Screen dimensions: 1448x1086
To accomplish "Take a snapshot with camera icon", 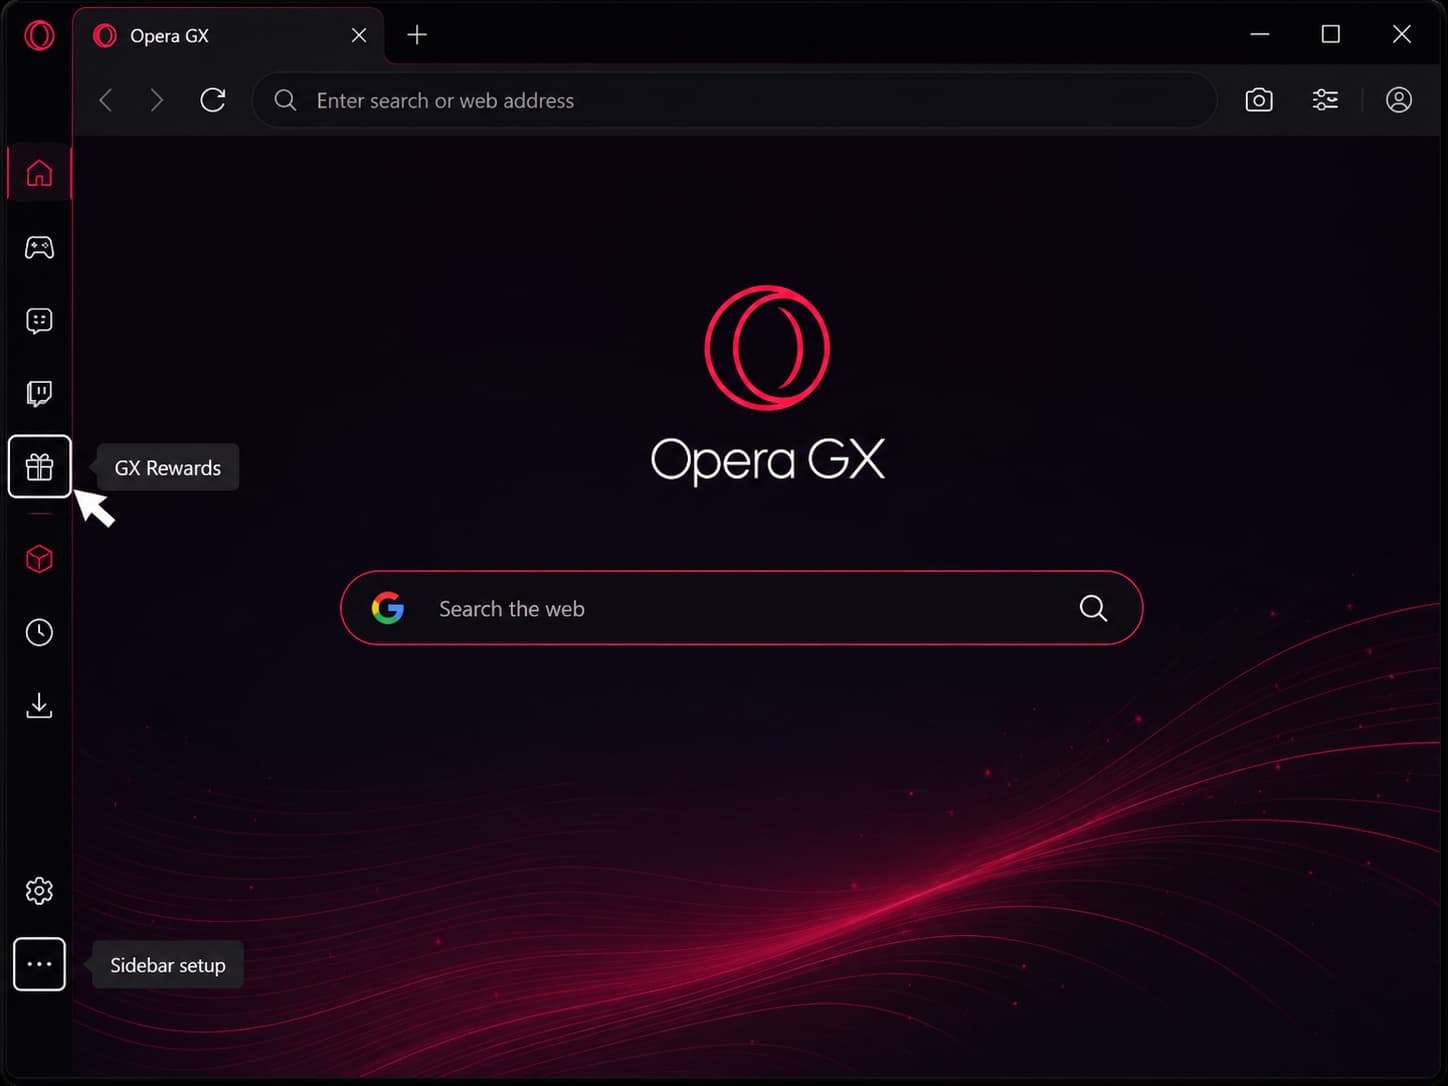I will (x=1259, y=100).
